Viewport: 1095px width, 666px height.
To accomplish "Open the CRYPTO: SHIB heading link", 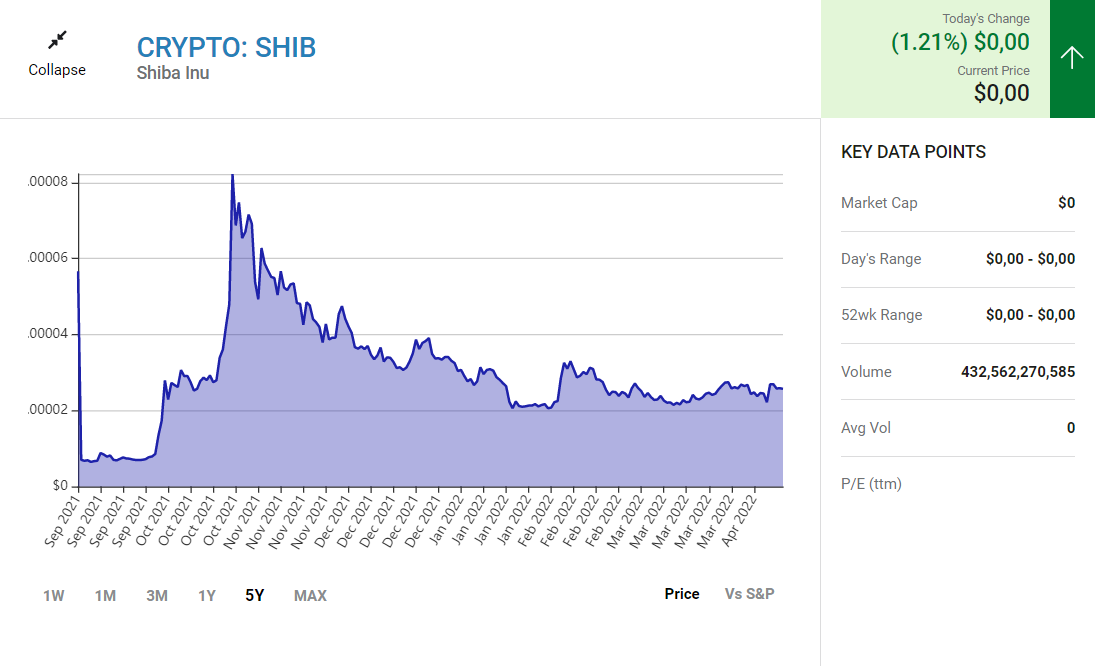I will 226,47.
